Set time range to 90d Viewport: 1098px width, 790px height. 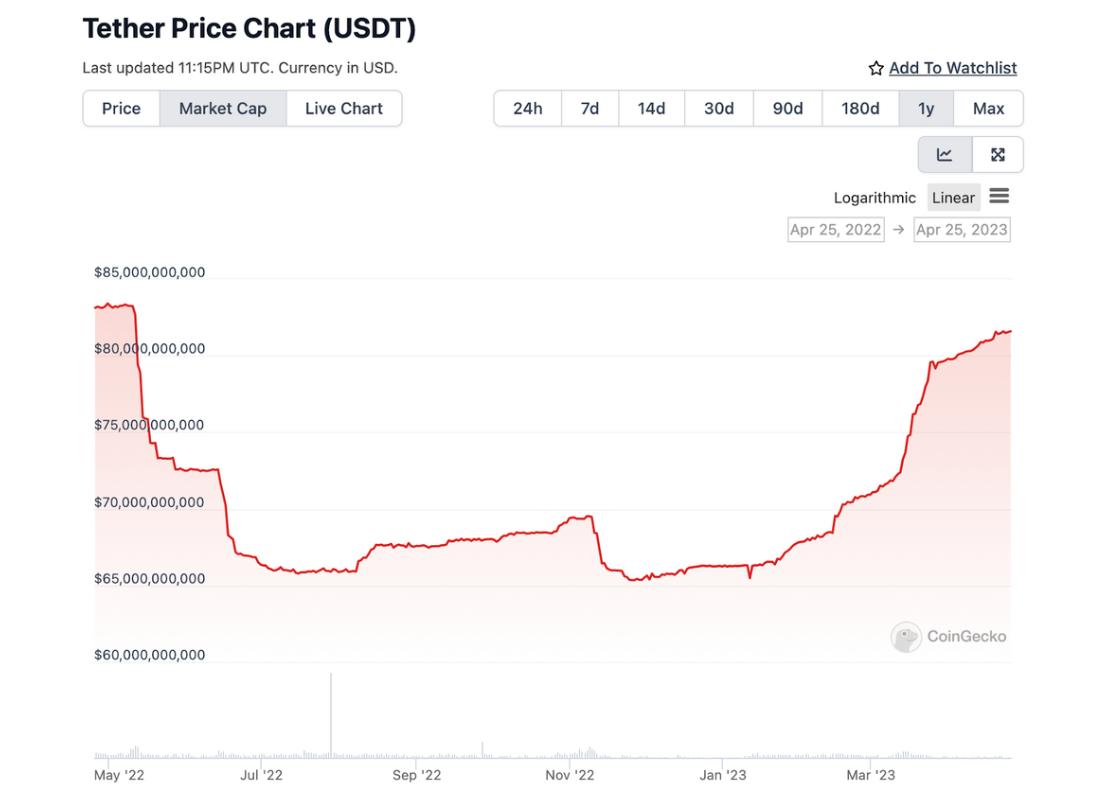(x=788, y=109)
